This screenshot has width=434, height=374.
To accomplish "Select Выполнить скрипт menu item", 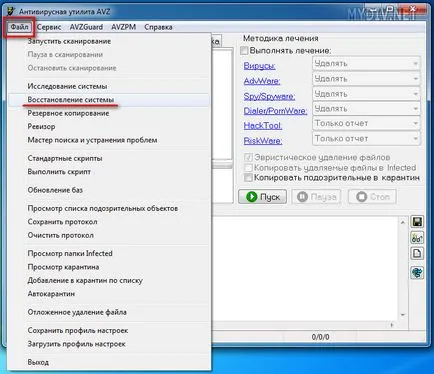I will click(109, 172).
